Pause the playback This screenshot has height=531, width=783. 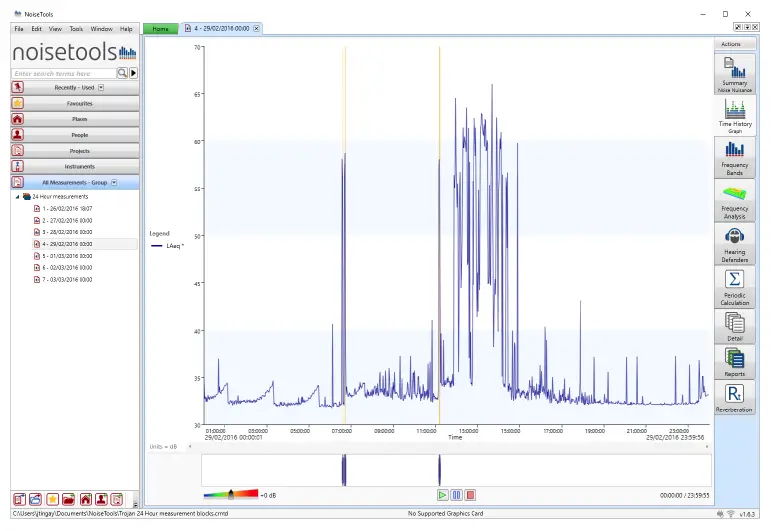pyautogui.click(x=456, y=494)
